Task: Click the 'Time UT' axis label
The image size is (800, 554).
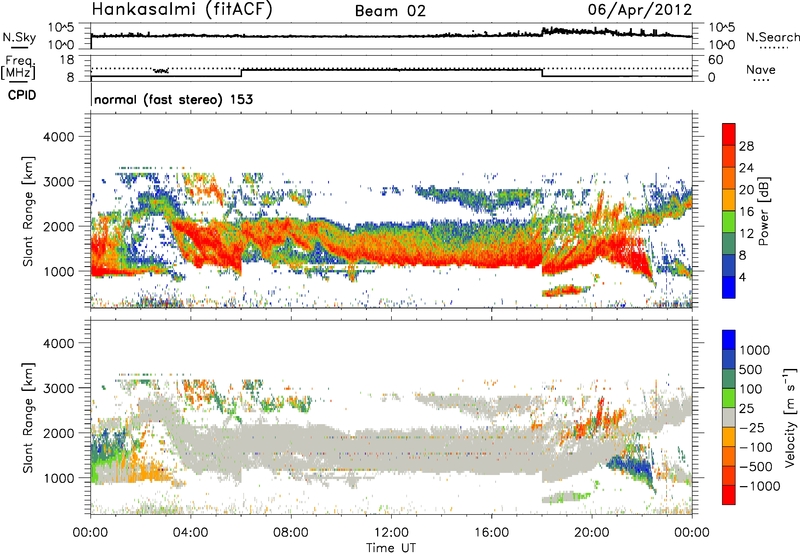Action: (x=391, y=548)
